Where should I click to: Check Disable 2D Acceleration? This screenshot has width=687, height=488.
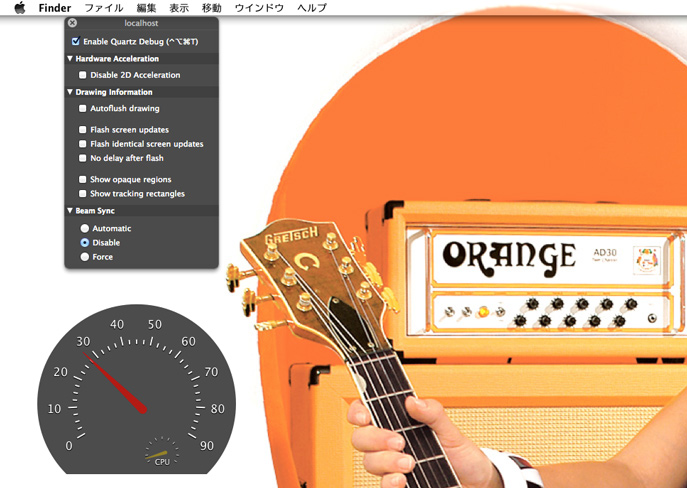point(82,75)
